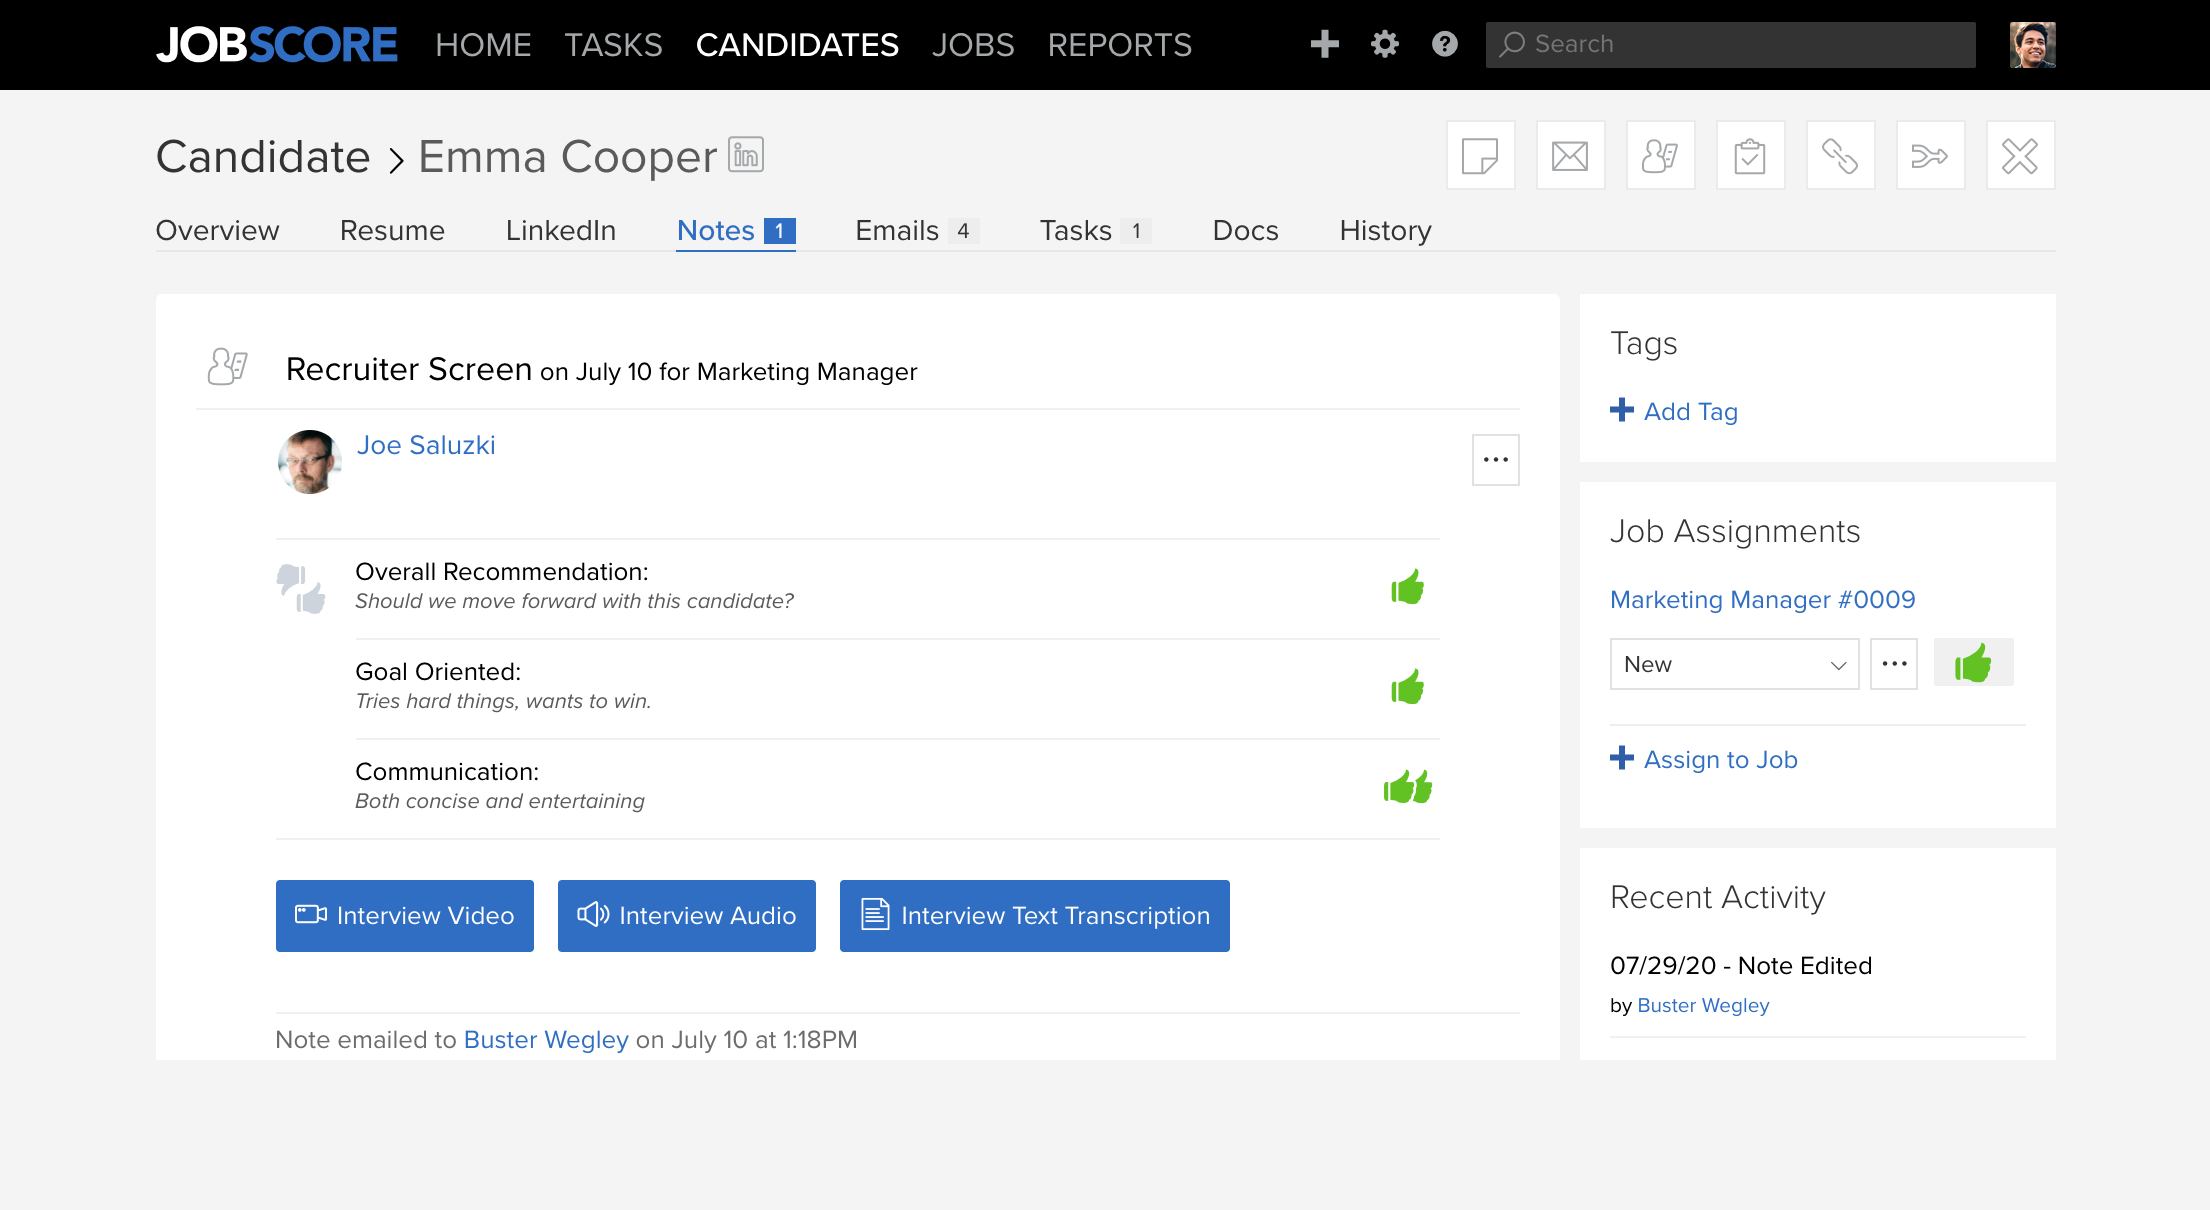Click the edit candidate profile icon
This screenshot has width=2210, height=1210.
tap(1659, 155)
